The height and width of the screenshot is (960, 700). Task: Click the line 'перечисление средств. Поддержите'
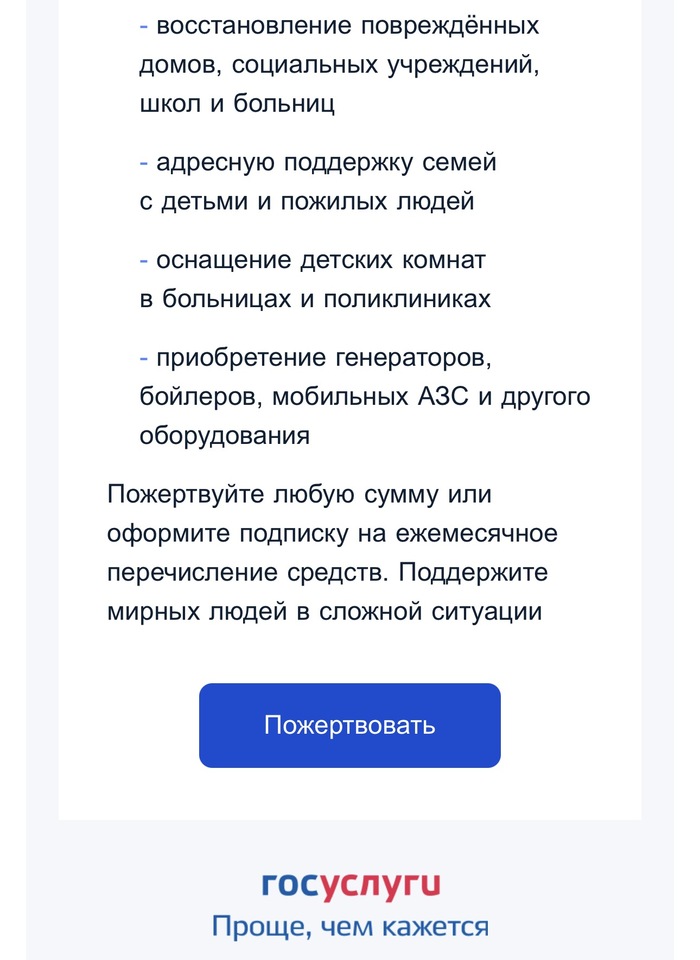328,573
